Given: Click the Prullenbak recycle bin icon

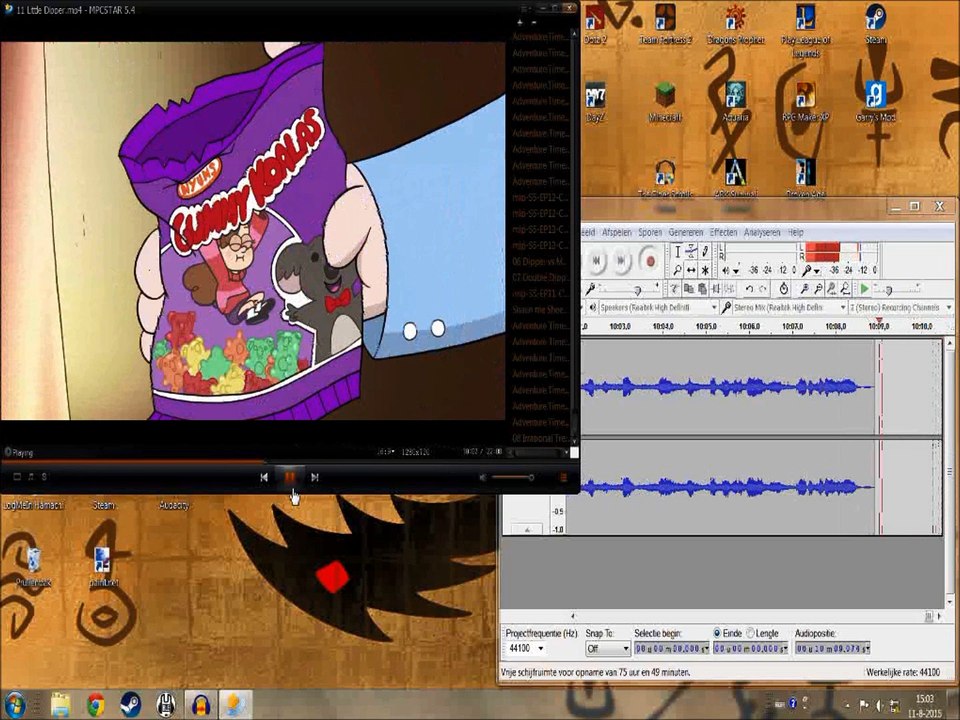Looking at the screenshot, I should pos(34,567).
